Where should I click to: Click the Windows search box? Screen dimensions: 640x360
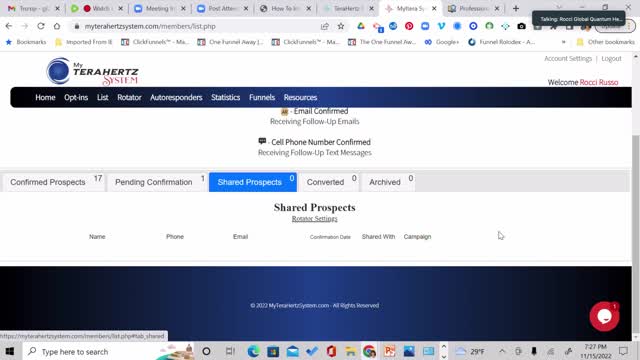point(108,351)
